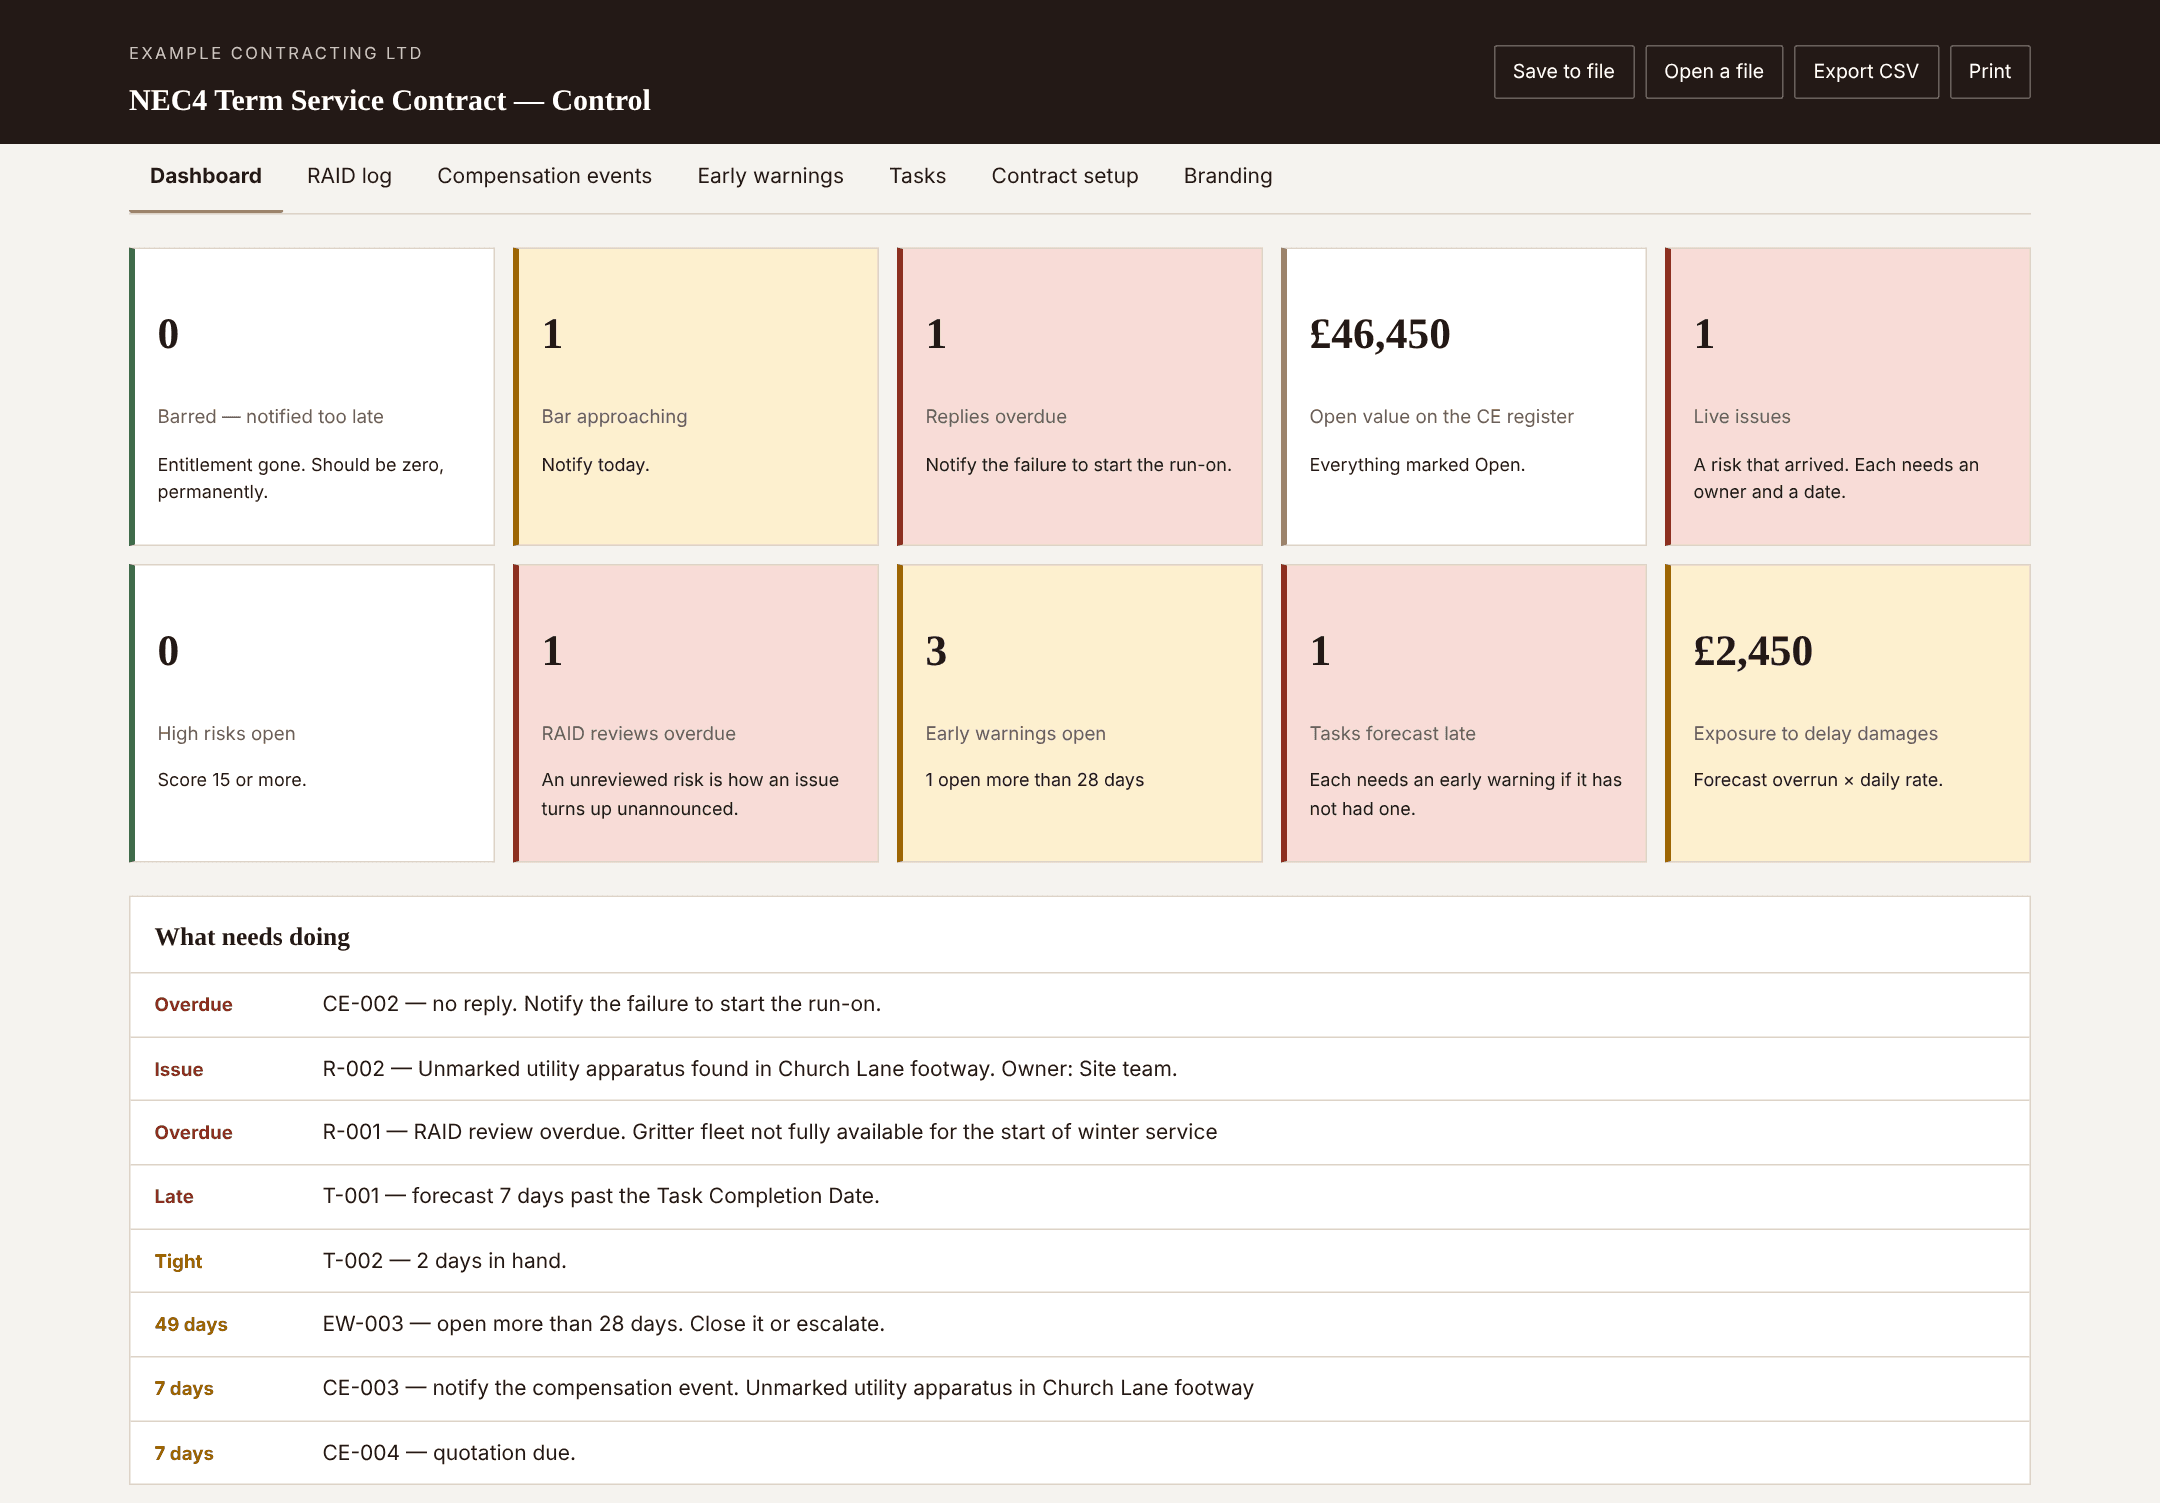Click the T-002 2 days in hand row
The width and height of the screenshot is (2160, 1503).
click(x=1080, y=1261)
